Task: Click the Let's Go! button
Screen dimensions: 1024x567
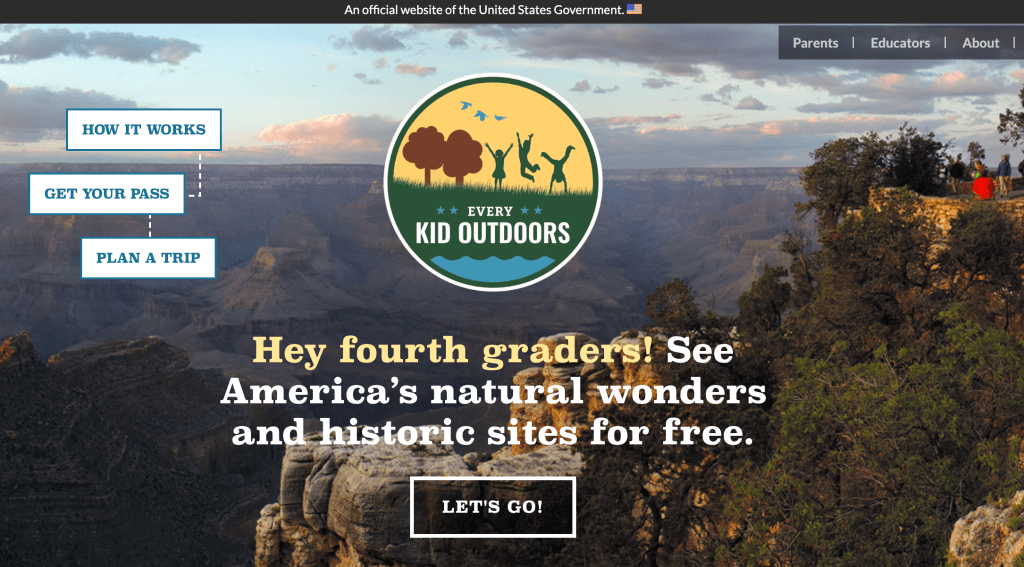Action: click(x=492, y=507)
